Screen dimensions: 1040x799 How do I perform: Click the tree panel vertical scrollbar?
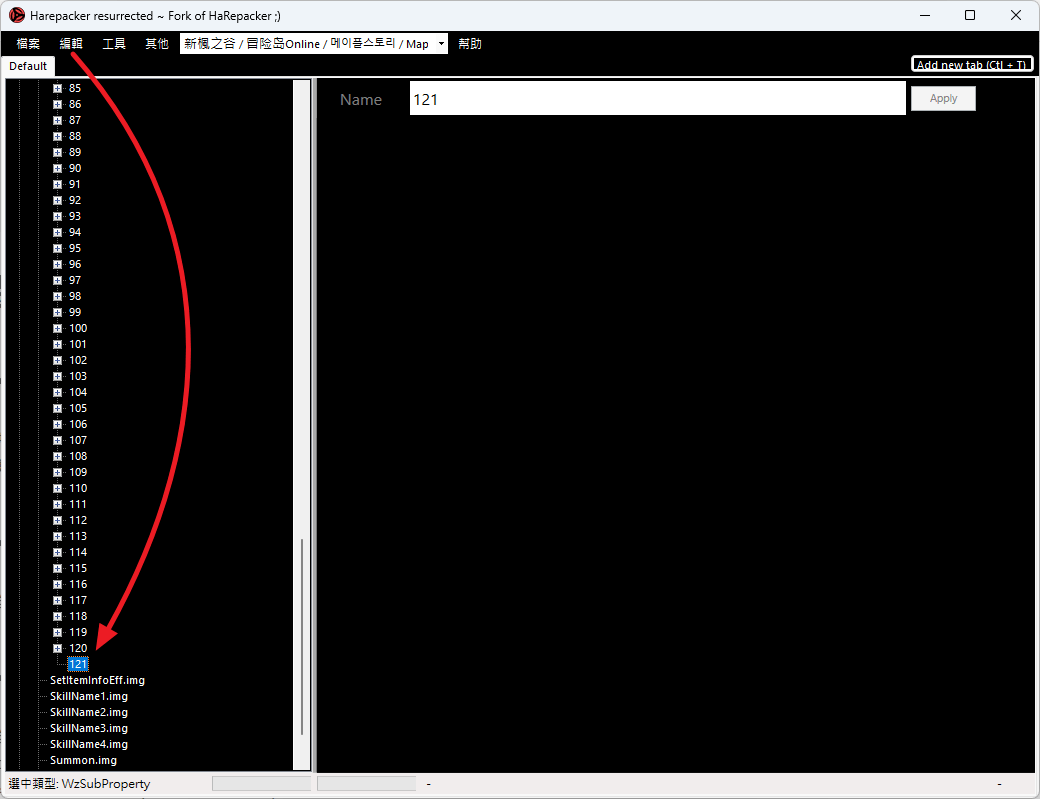coord(302,637)
